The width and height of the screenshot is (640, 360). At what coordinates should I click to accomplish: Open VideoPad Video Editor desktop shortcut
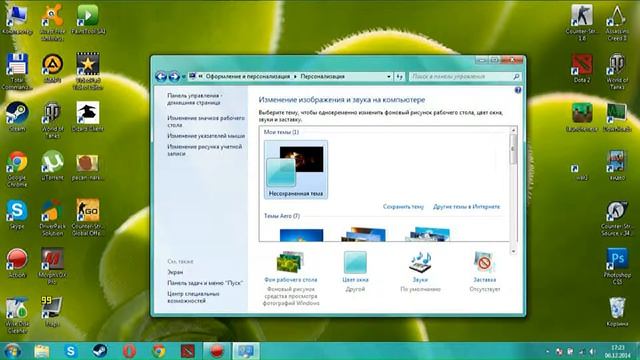[88, 71]
